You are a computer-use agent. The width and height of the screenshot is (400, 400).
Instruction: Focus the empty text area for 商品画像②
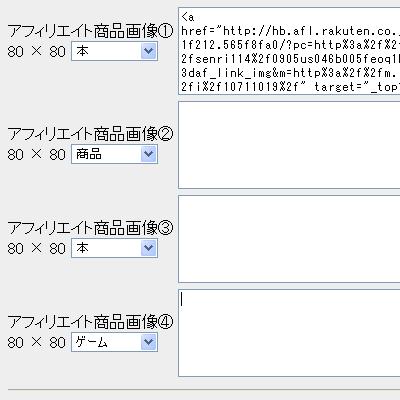pos(289,145)
